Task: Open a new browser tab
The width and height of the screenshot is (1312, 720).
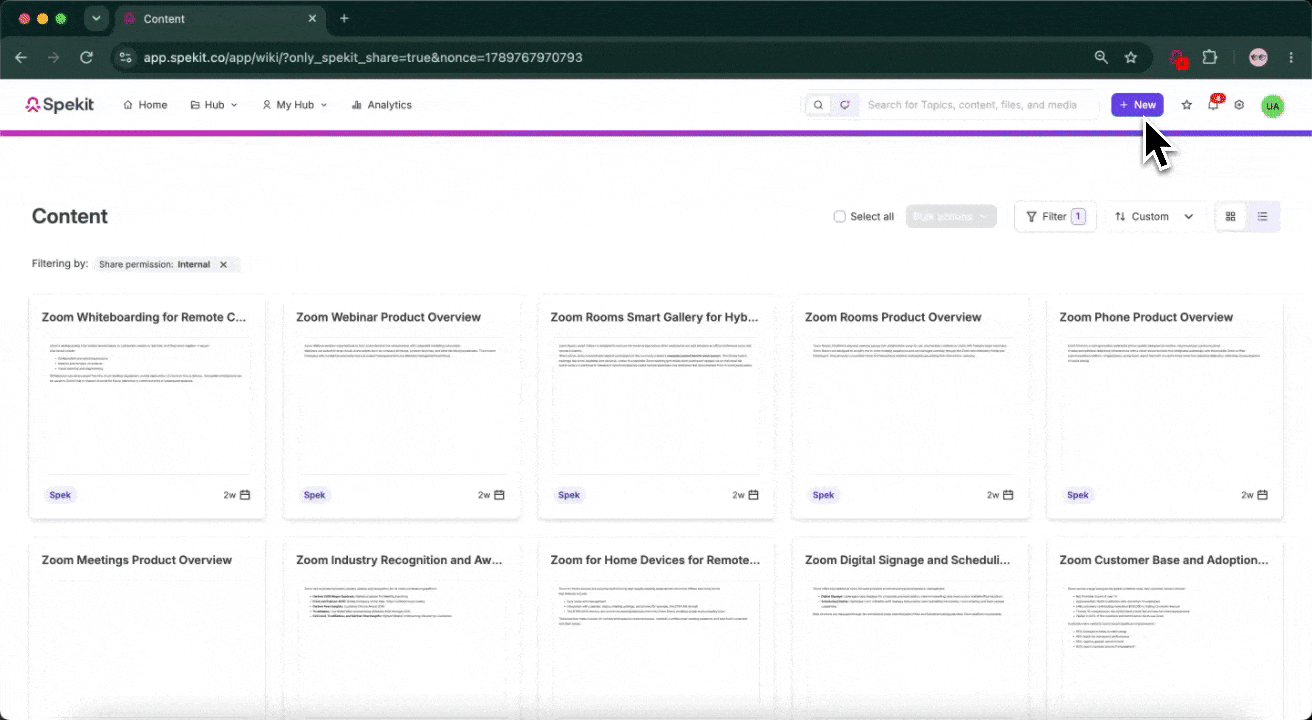Action: [x=344, y=19]
